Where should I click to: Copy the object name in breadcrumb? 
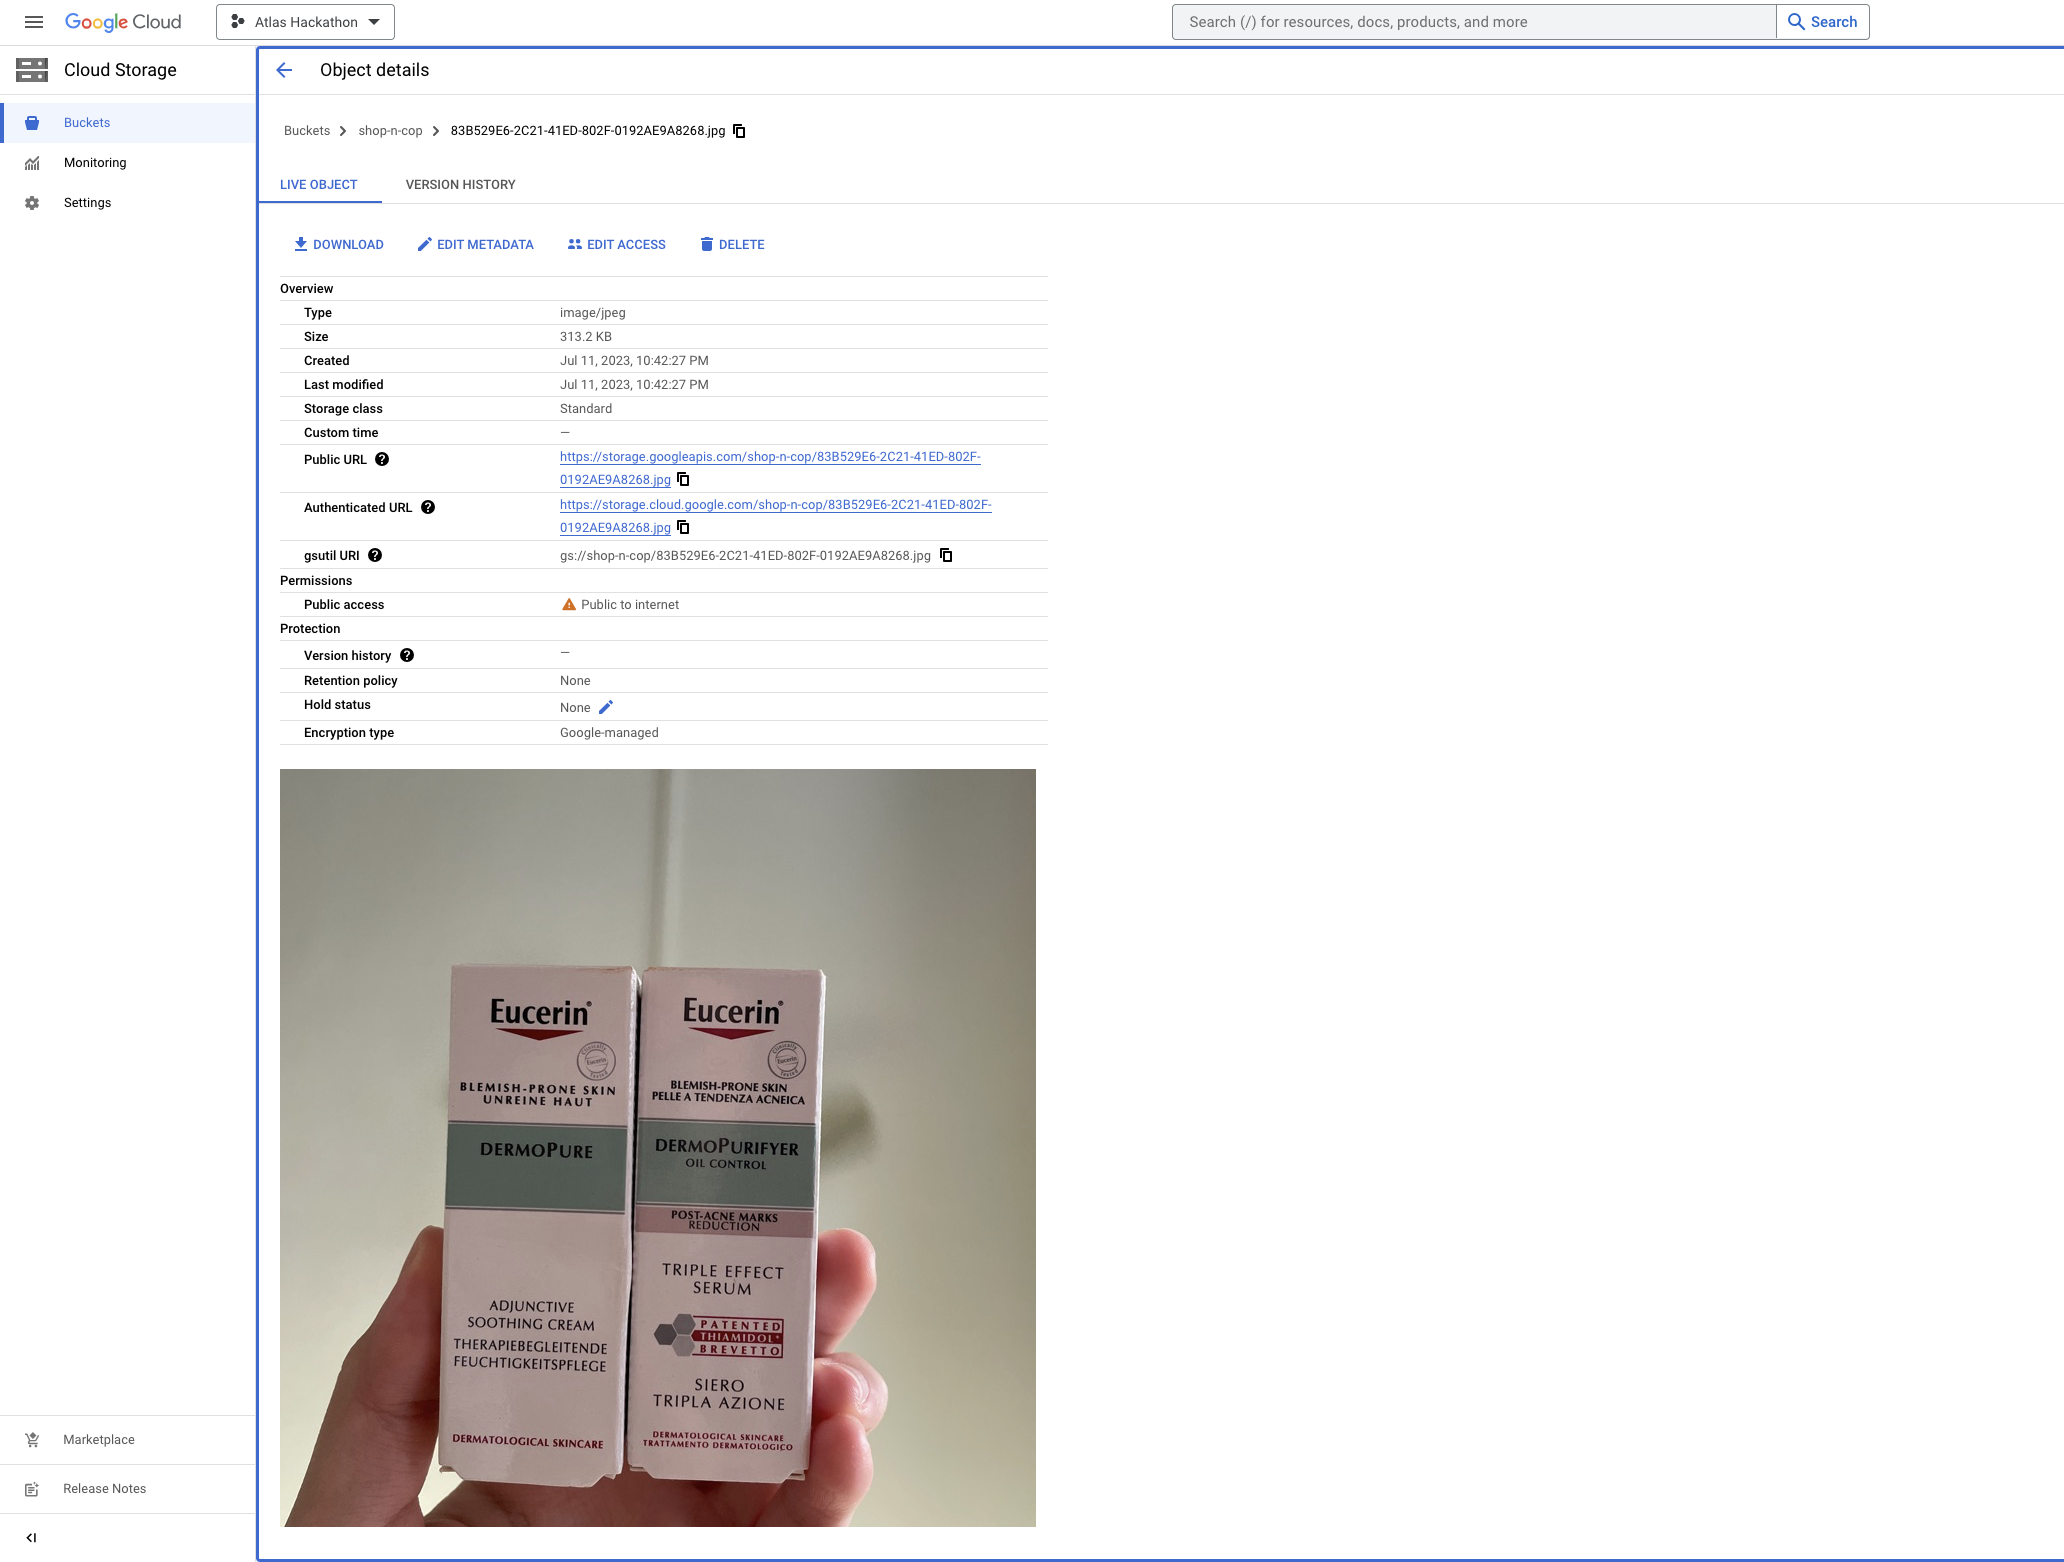point(740,131)
